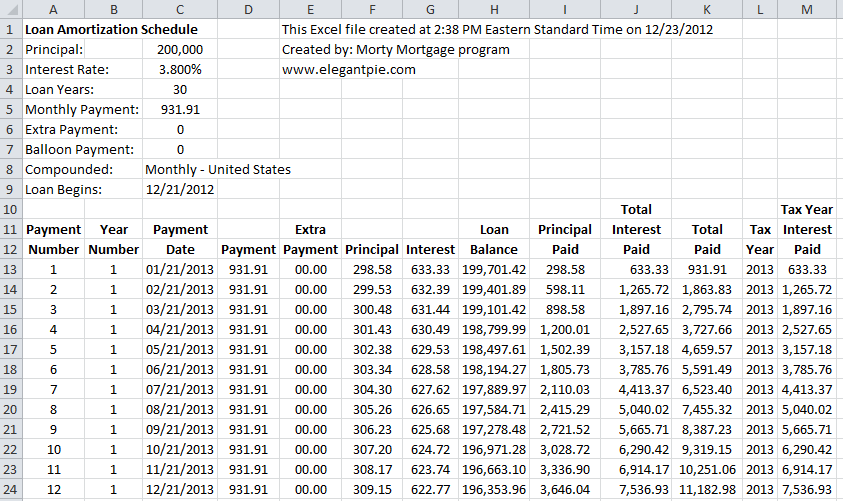
Task: Select total paid 11,182.98 cell
Action: [x=707, y=490]
